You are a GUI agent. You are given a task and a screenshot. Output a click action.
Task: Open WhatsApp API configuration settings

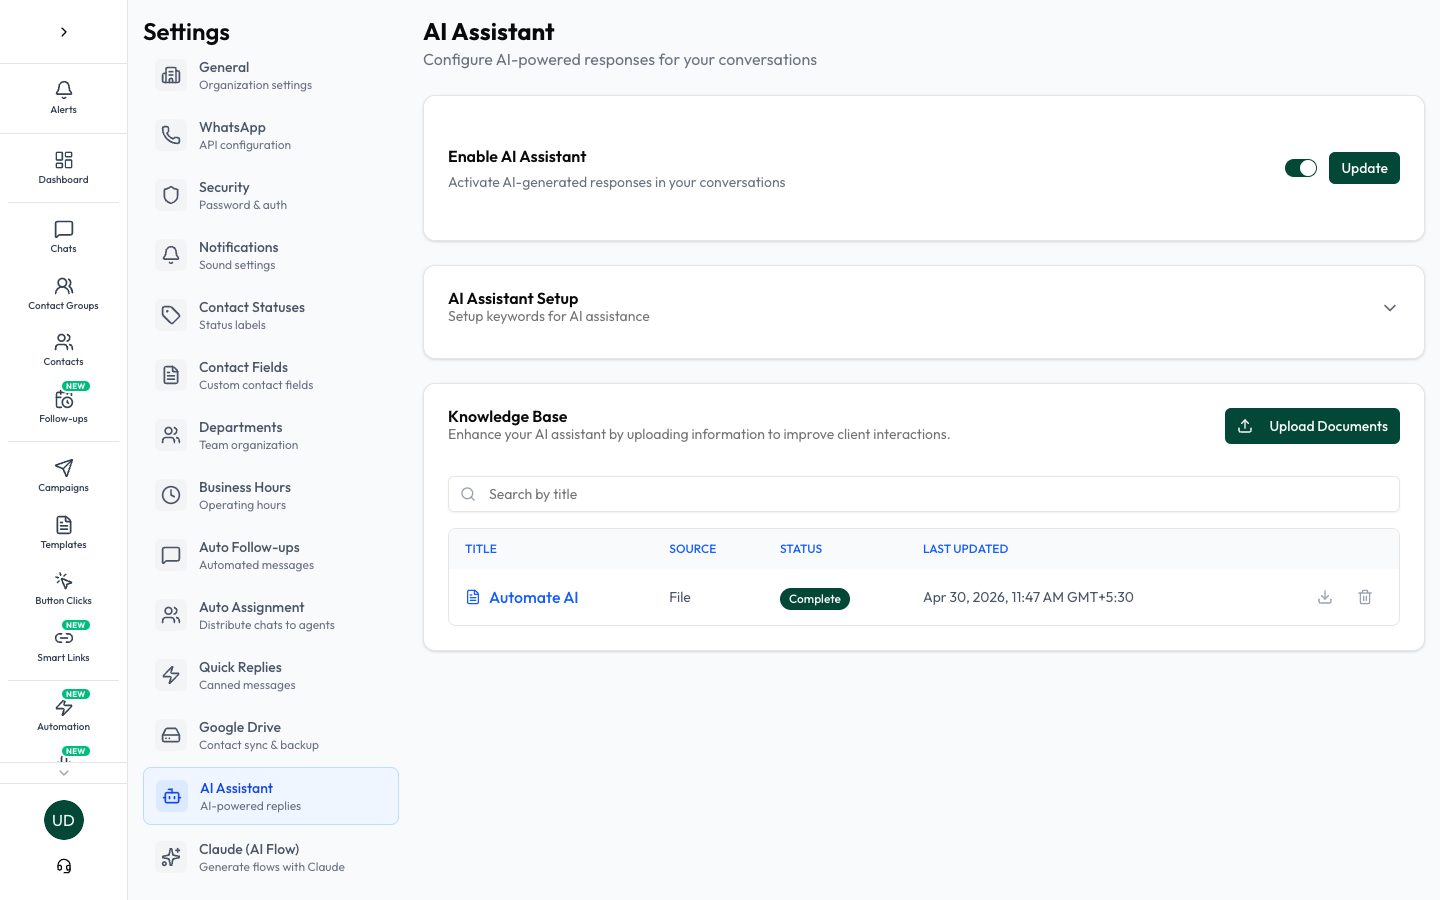coord(271,135)
